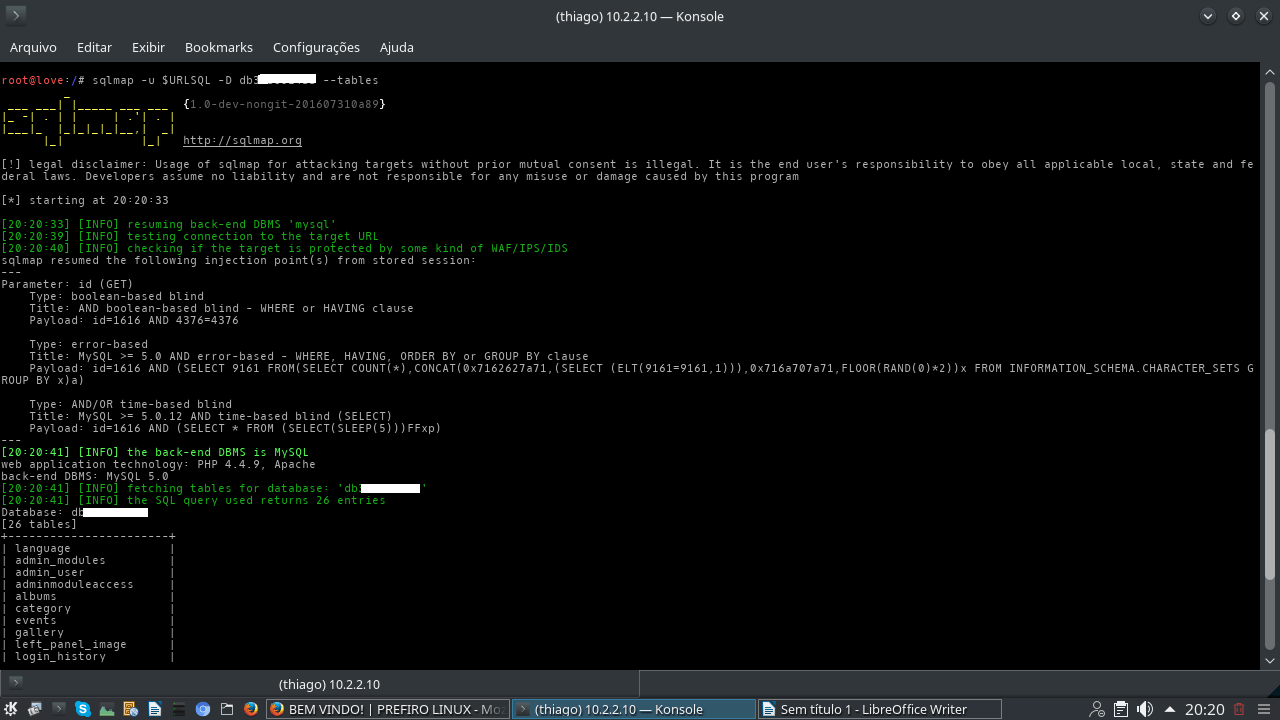The height and width of the screenshot is (720, 1280).
Task: Click the 'login_history' table row
Action: pyautogui.click(x=88, y=656)
